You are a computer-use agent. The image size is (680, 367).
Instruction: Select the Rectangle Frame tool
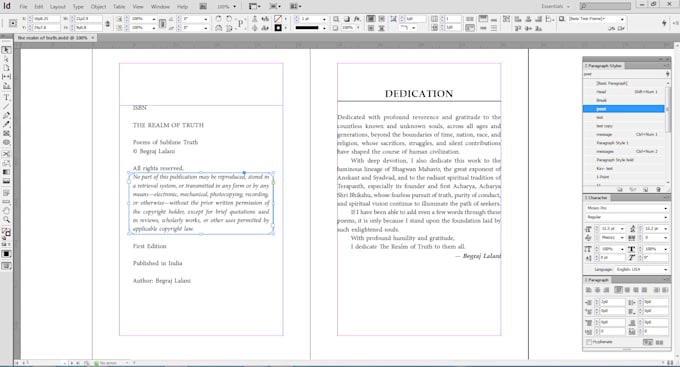point(6,134)
